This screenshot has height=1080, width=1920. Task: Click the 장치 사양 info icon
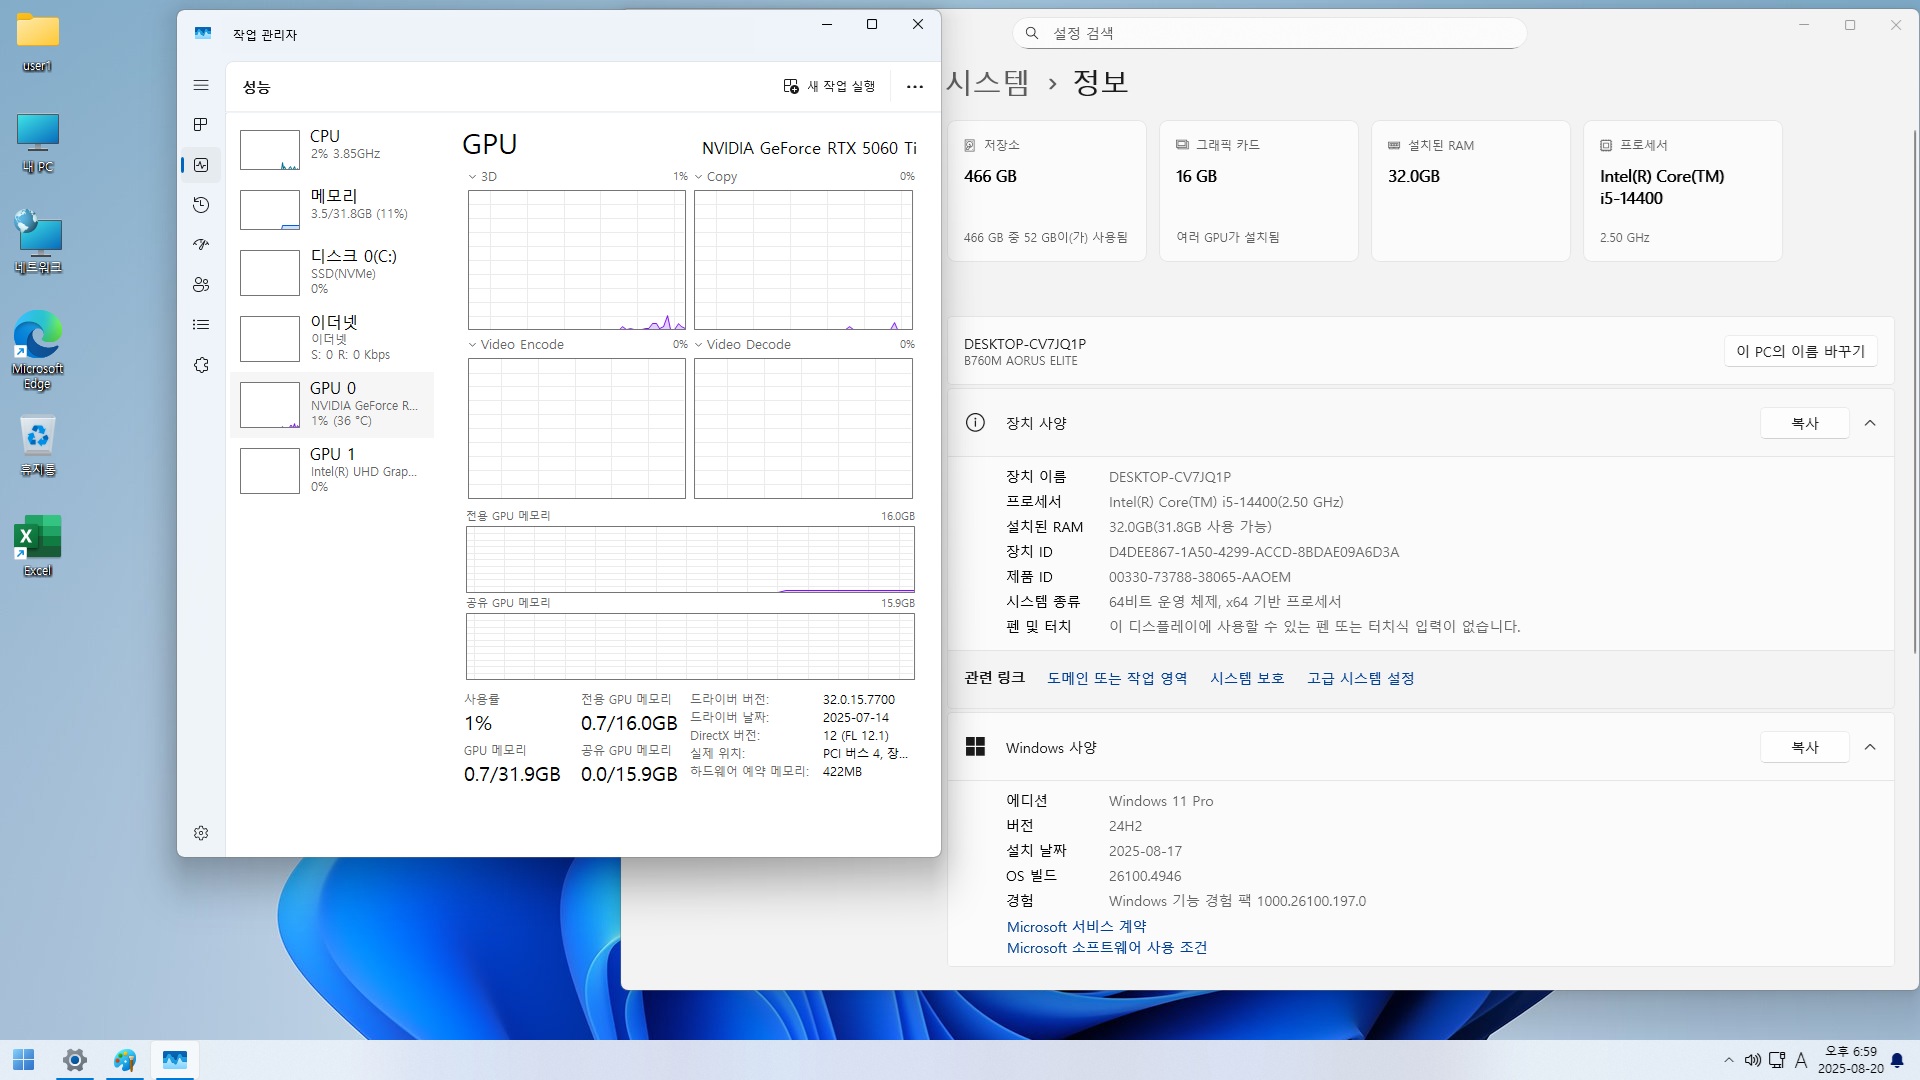click(x=975, y=423)
